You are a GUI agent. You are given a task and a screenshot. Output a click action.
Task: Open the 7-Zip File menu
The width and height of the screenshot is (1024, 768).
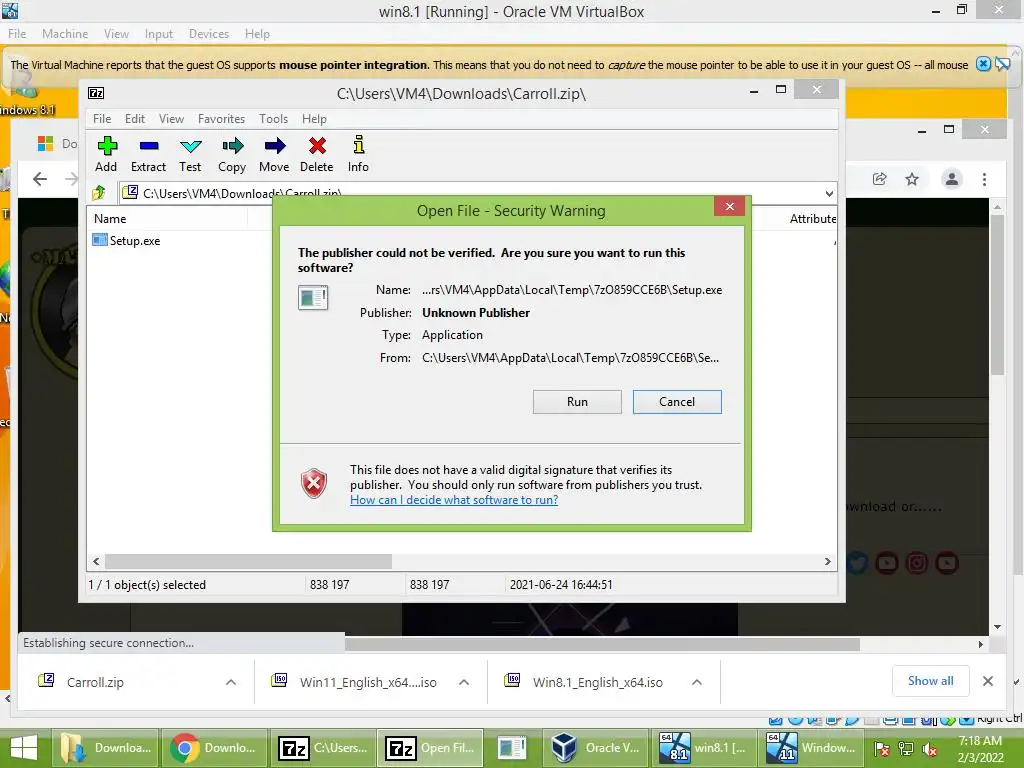coord(102,119)
